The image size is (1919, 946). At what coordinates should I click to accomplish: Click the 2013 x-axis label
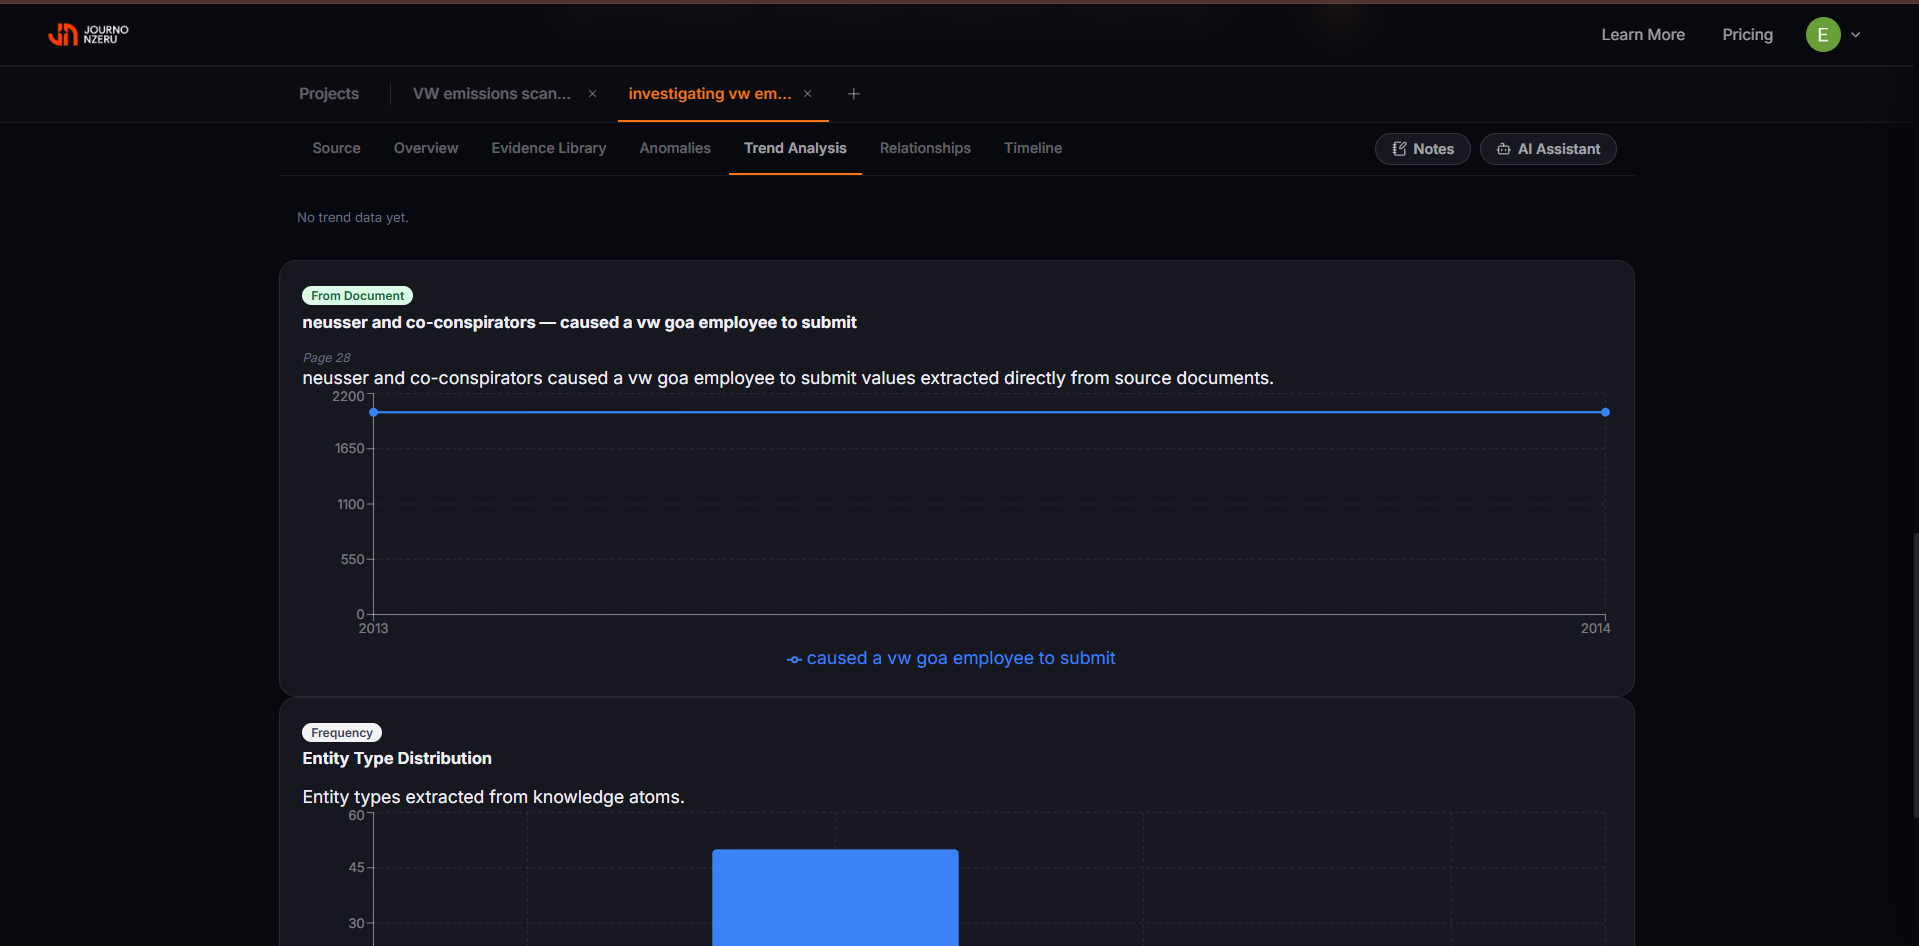coord(373,629)
